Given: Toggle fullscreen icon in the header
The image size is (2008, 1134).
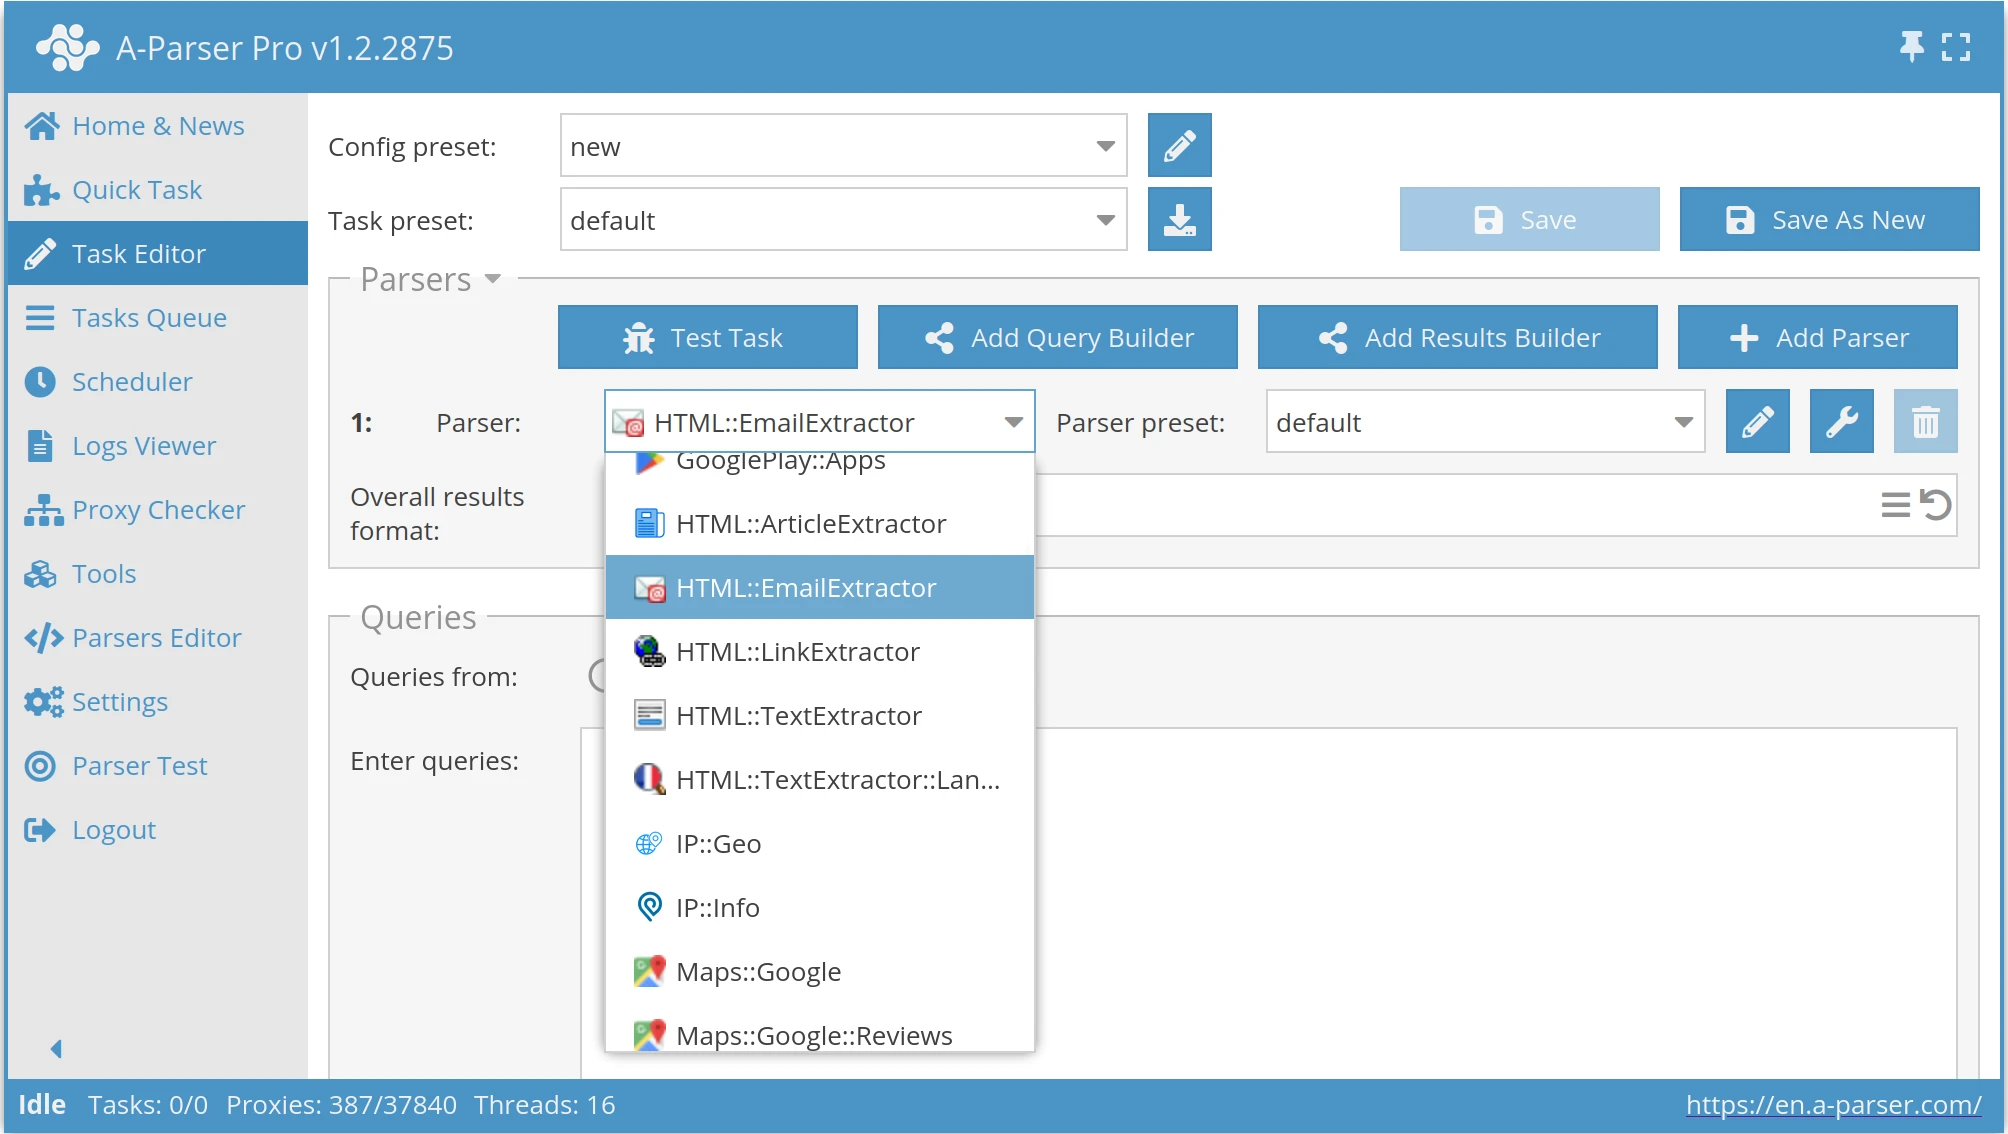Looking at the screenshot, I should [1956, 47].
